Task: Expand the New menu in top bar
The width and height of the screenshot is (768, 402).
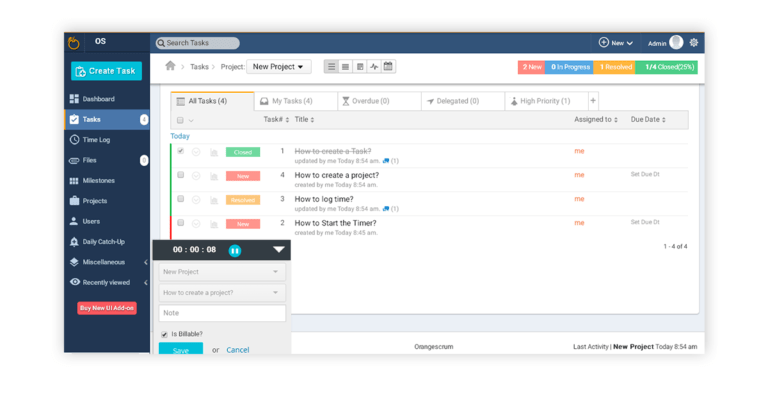Action: pos(616,43)
